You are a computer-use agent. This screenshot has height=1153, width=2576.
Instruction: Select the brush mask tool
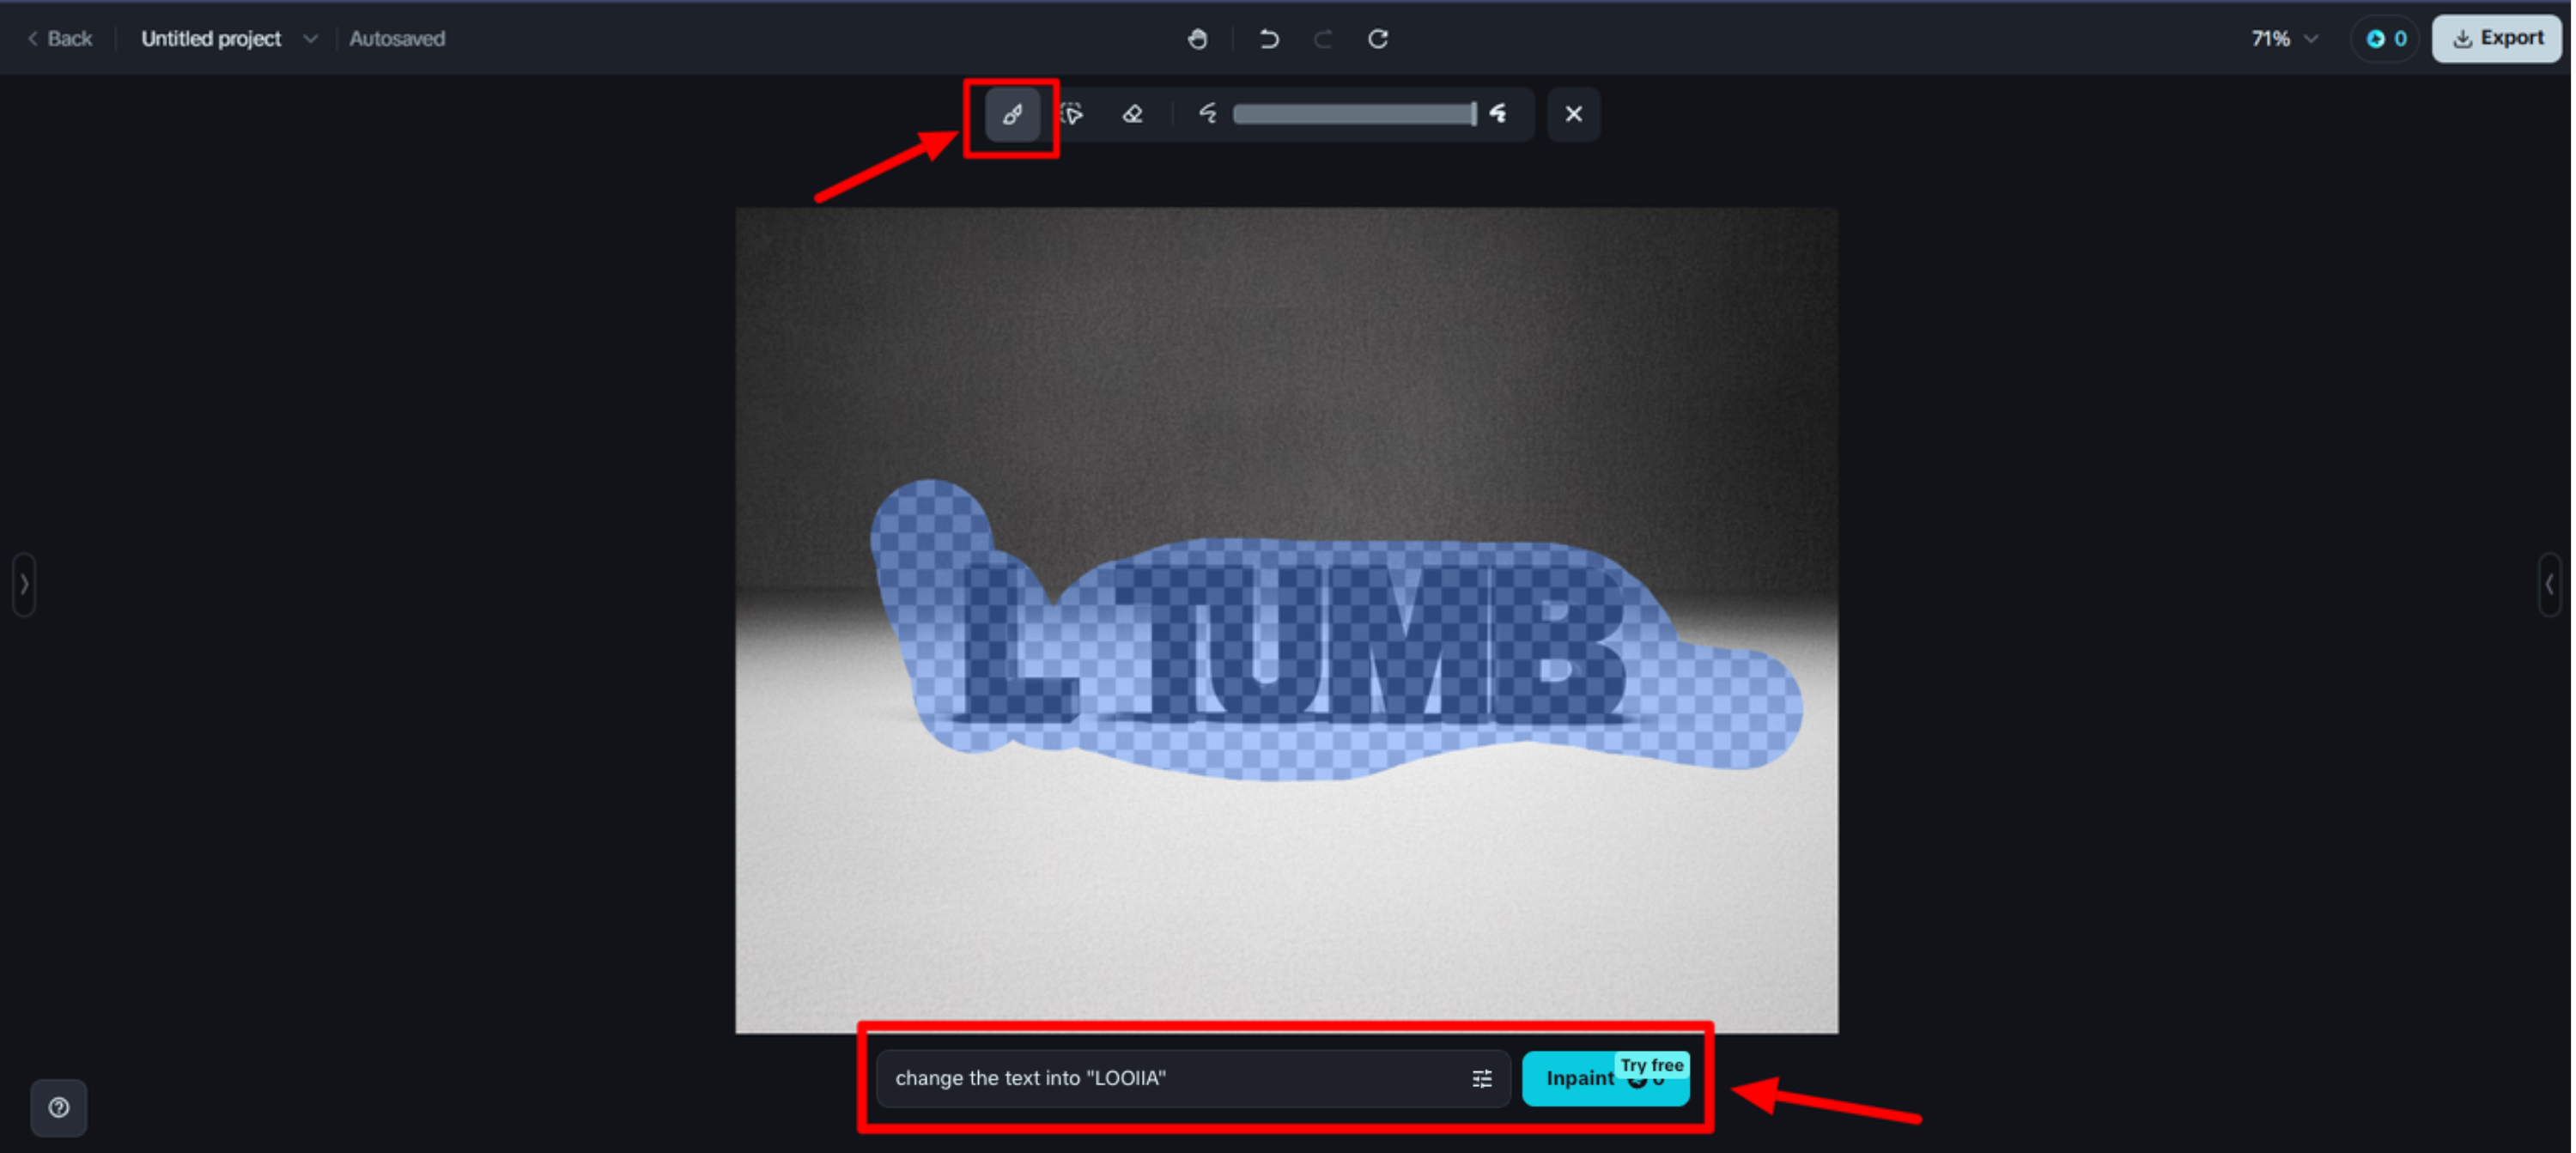1012,114
